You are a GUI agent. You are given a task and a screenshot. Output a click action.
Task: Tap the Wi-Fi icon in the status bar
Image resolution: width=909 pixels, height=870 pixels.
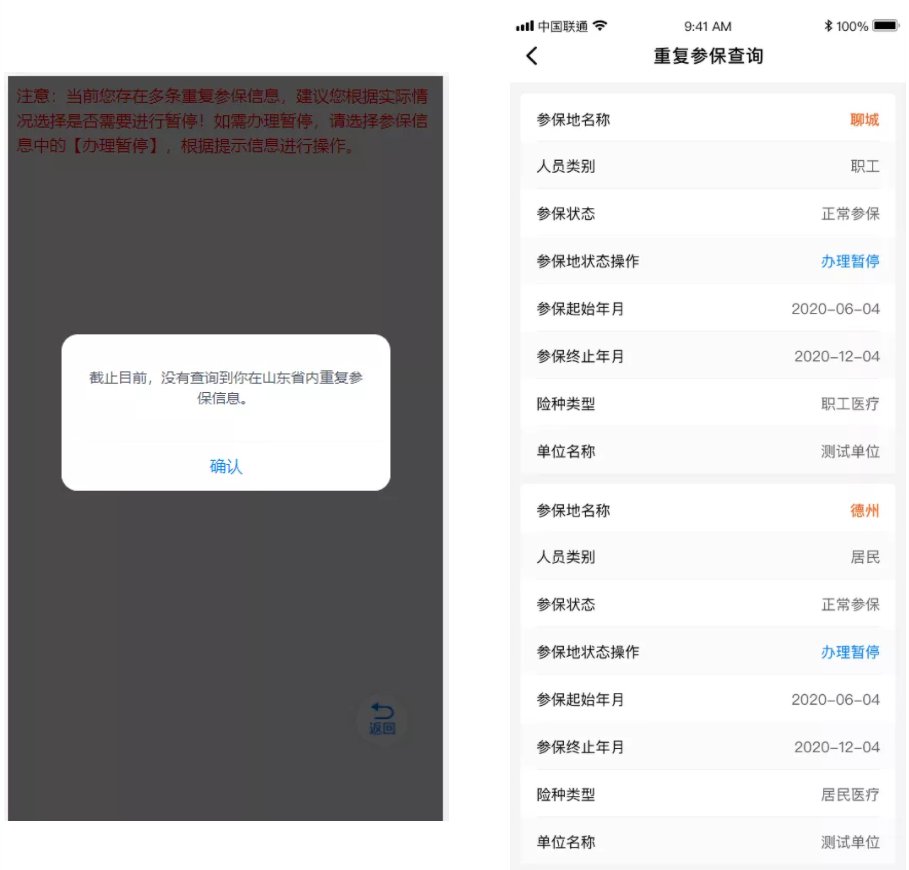click(600, 26)
